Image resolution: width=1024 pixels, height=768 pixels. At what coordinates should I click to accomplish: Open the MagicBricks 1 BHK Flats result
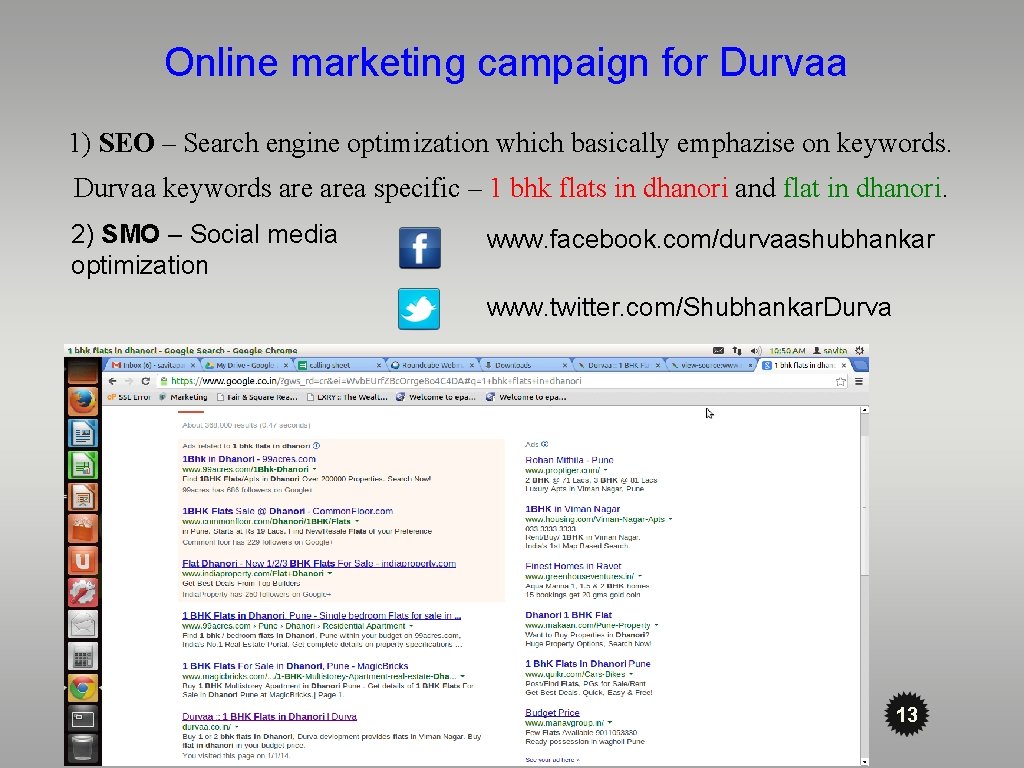pos(295,666)
